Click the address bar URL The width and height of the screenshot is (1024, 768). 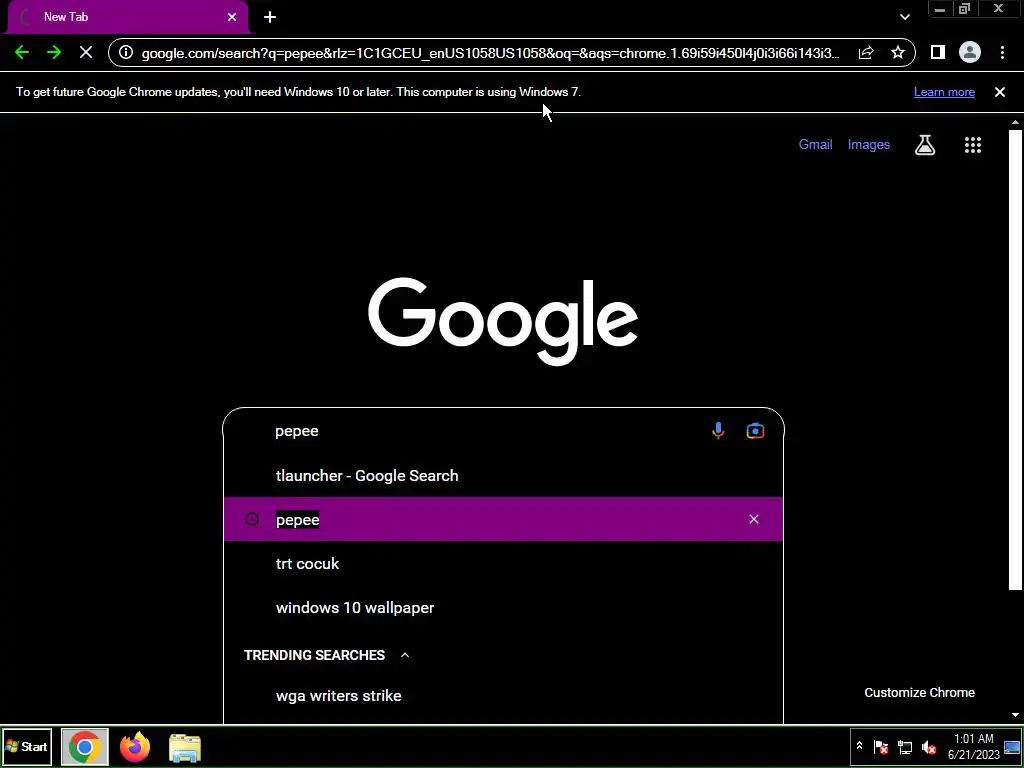(x=490, y=53)
